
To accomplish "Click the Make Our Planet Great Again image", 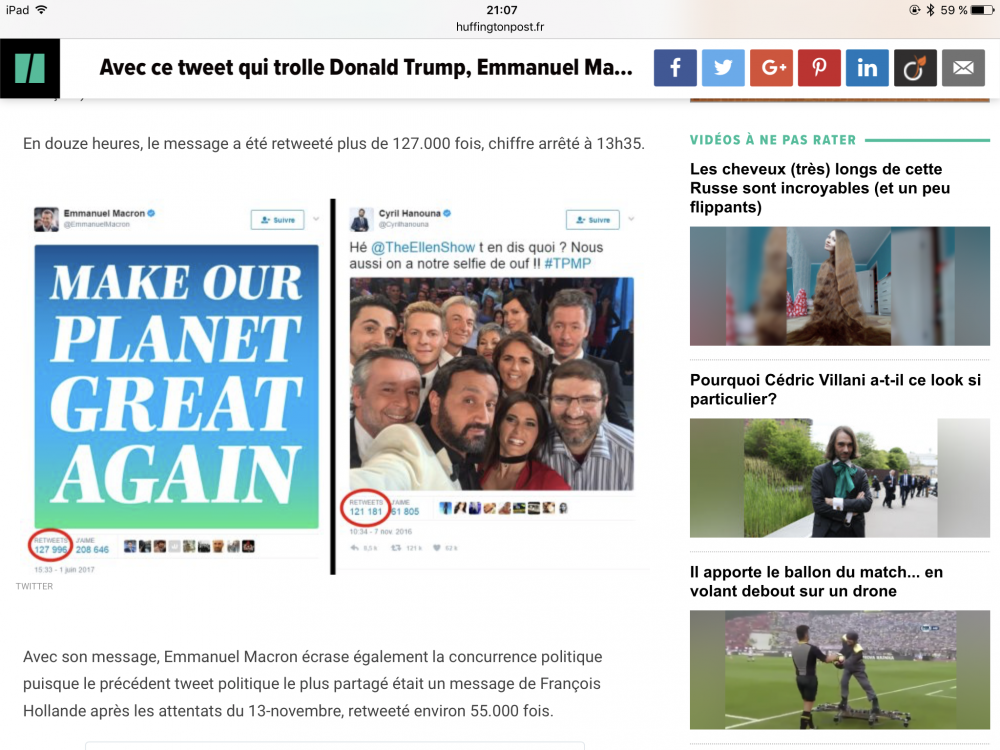I will 176,386.
